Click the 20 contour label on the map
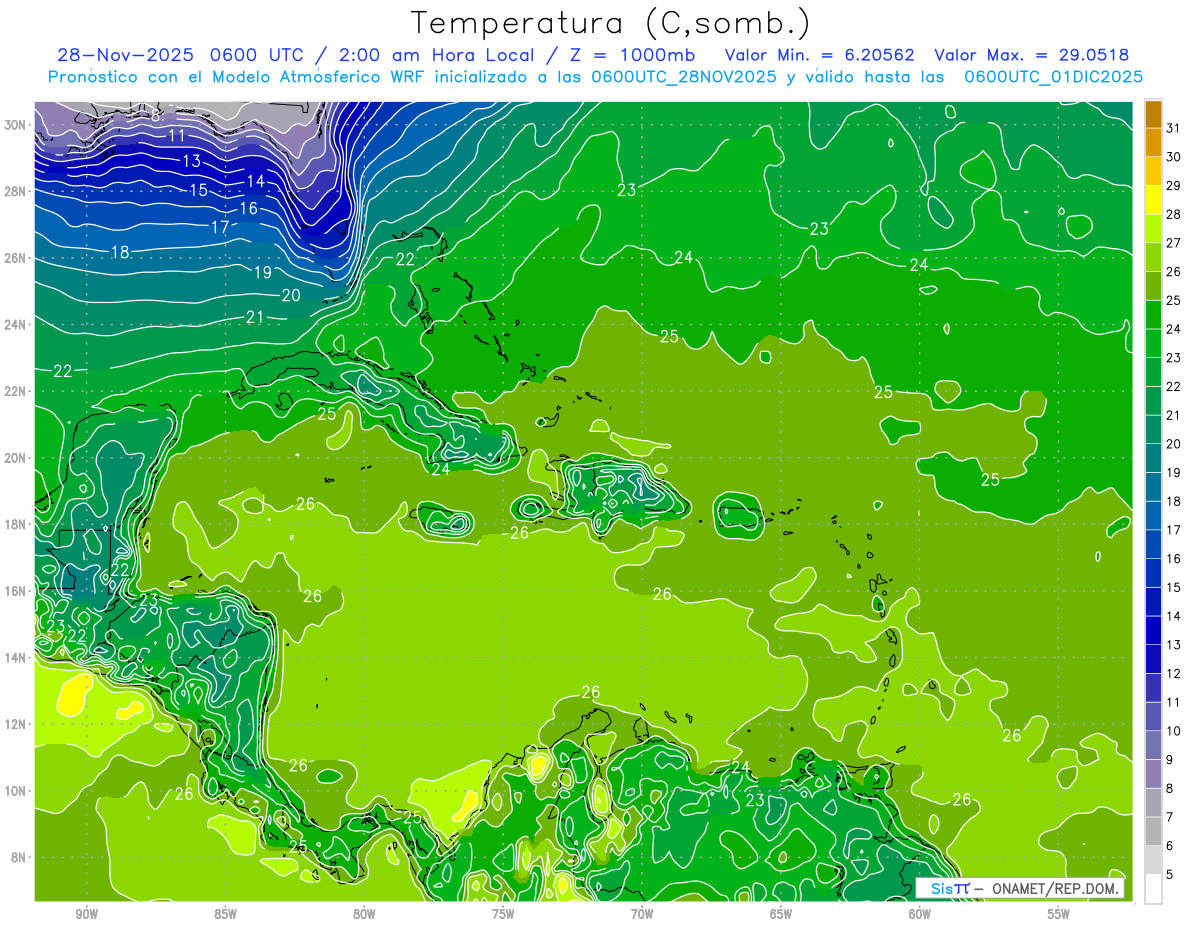Viewport: 1200px width, 927px height. click(291, 296)
